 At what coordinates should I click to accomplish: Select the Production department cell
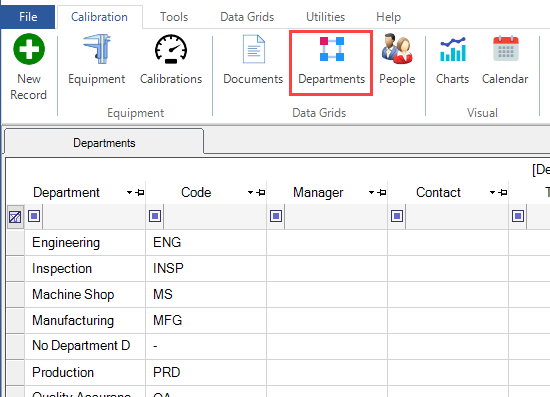coord(85,372)
